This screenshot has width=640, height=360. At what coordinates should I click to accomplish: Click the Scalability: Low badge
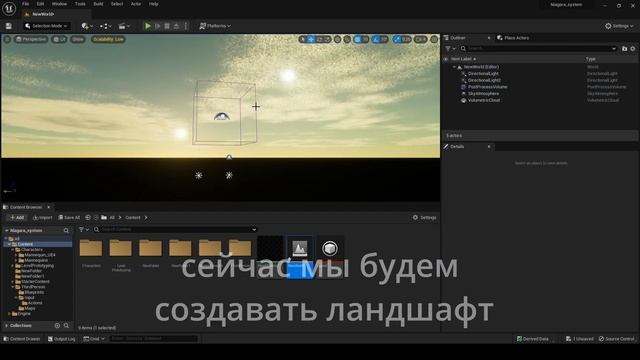[x=108, y=39]
